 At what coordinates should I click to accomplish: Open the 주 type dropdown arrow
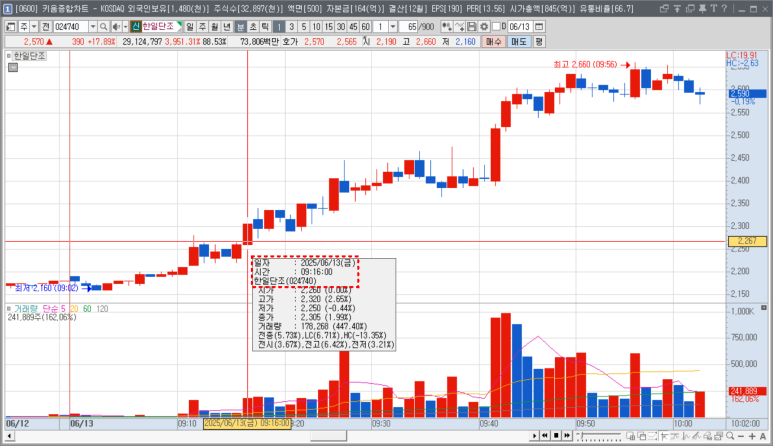pos(34,27)
